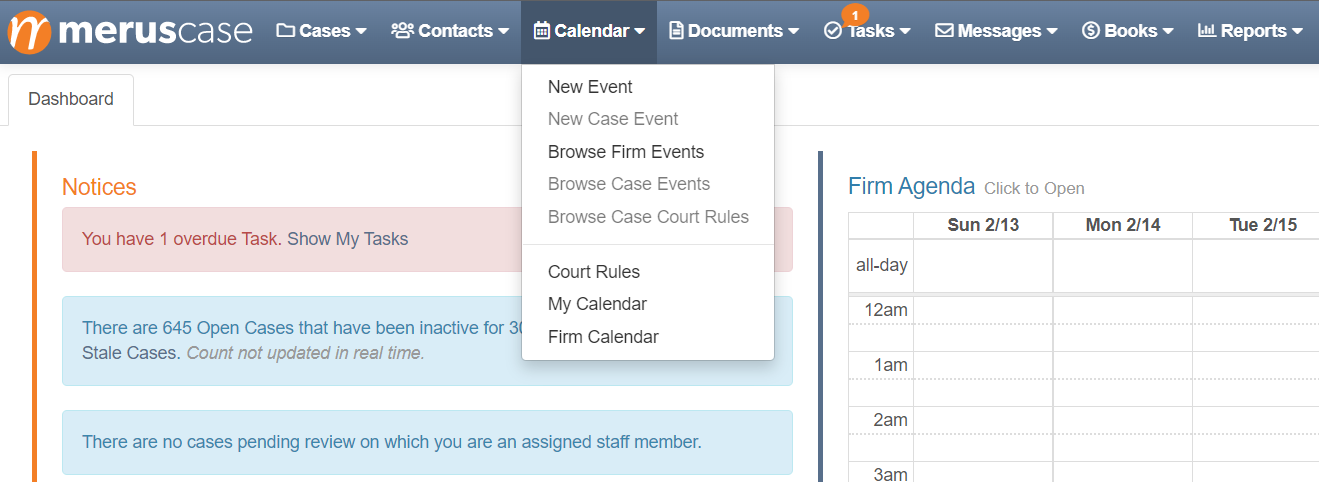Click the people icon beside Contacts
Image resolution: width=1319 pixels, height=482 pixels.
403,31
